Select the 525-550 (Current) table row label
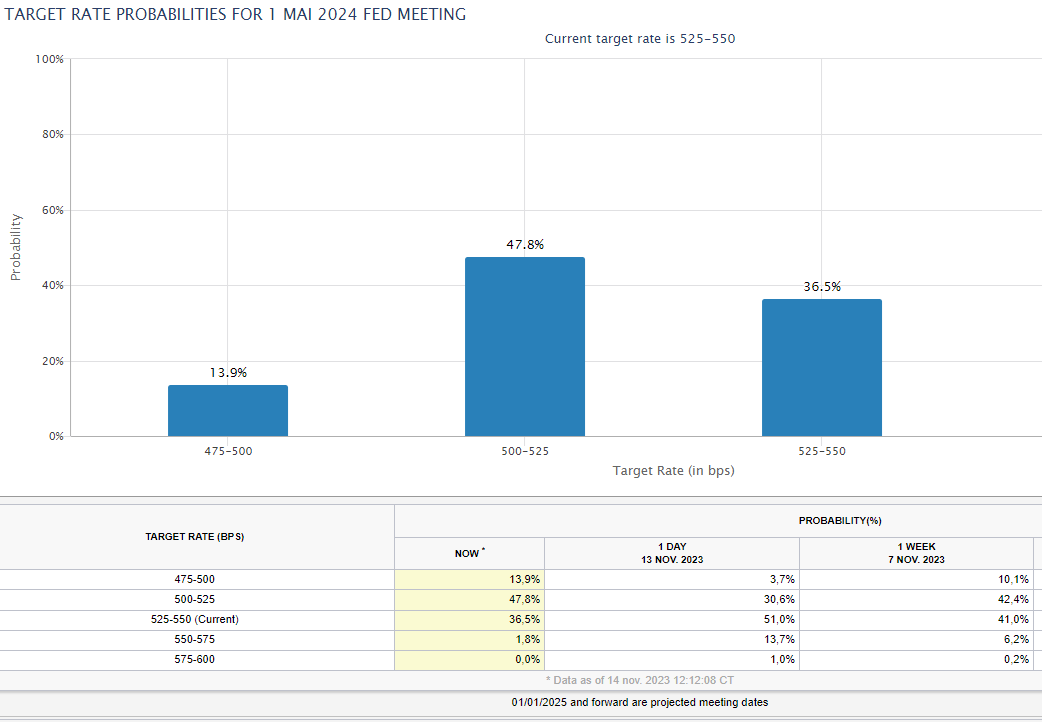Screen dimensions: 1042x722 [x=195, y=619]
